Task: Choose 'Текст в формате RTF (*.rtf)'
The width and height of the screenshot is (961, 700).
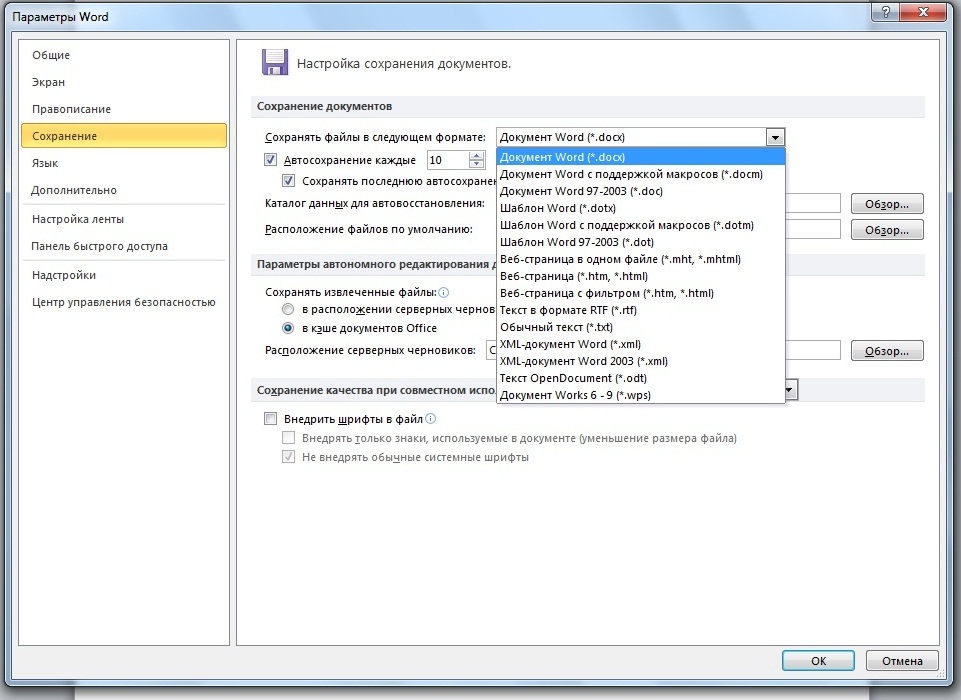Action: coord(640,310)
